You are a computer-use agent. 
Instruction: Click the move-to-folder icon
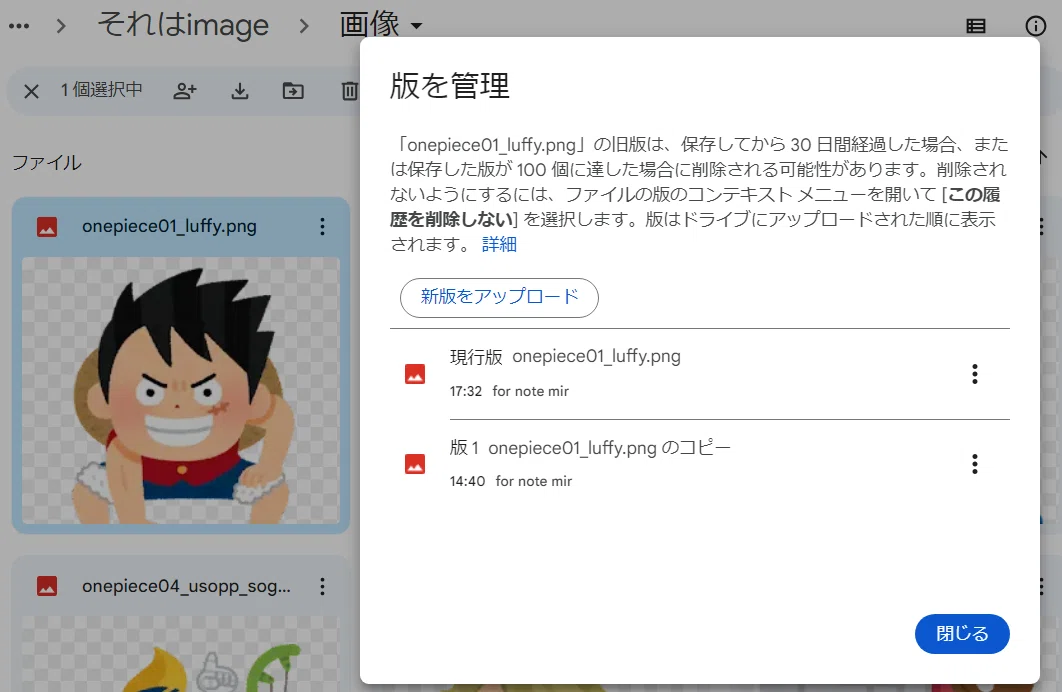point(293,91)
